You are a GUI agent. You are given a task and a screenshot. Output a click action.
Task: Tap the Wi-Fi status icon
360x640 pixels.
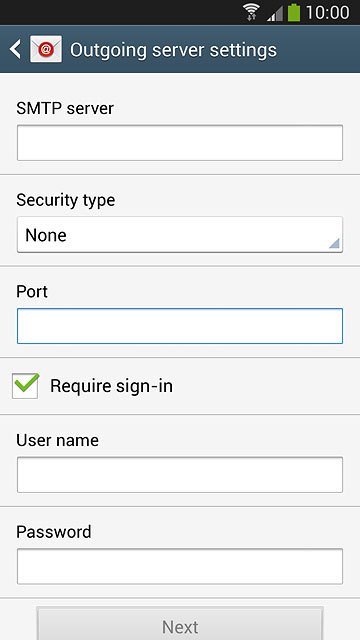pyautogui.click(x=251, y=12)
